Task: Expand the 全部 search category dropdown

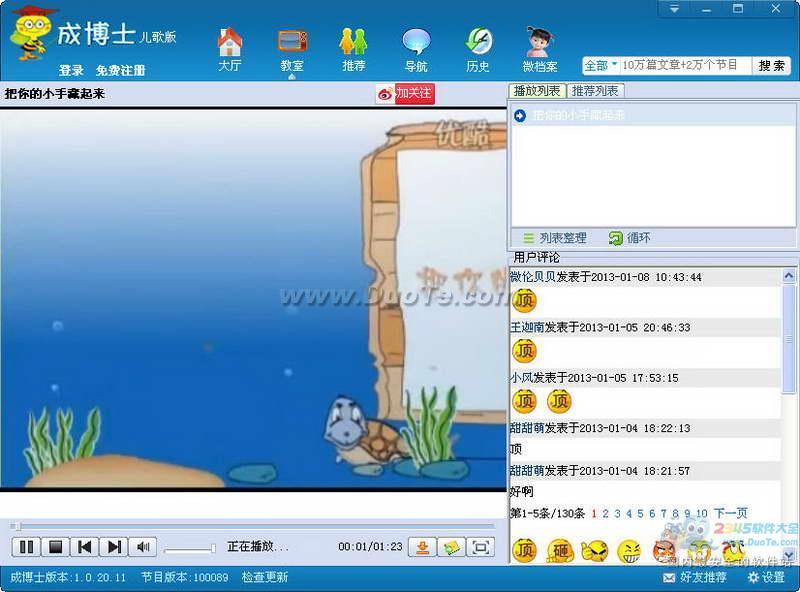Action: coord(601,66)
